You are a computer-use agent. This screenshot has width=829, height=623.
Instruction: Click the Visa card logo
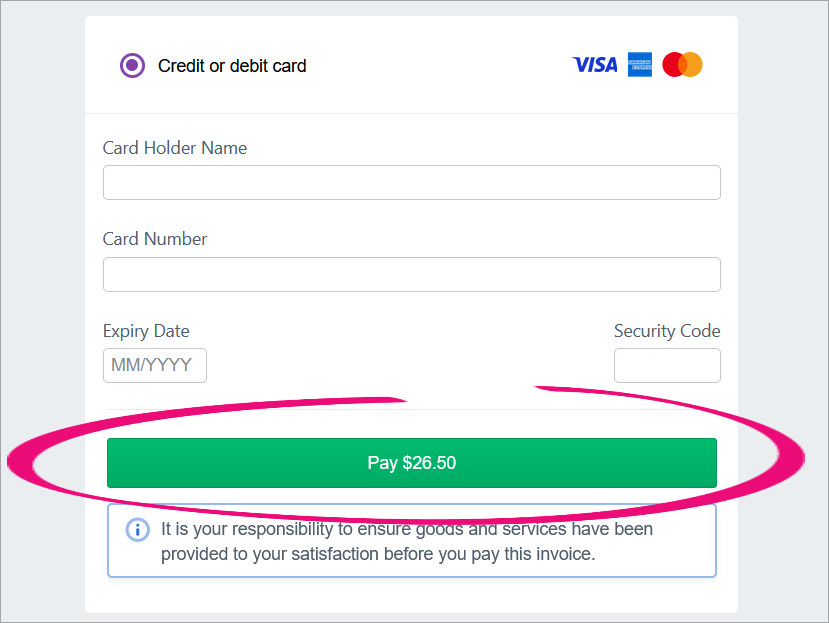pos(595,65)
